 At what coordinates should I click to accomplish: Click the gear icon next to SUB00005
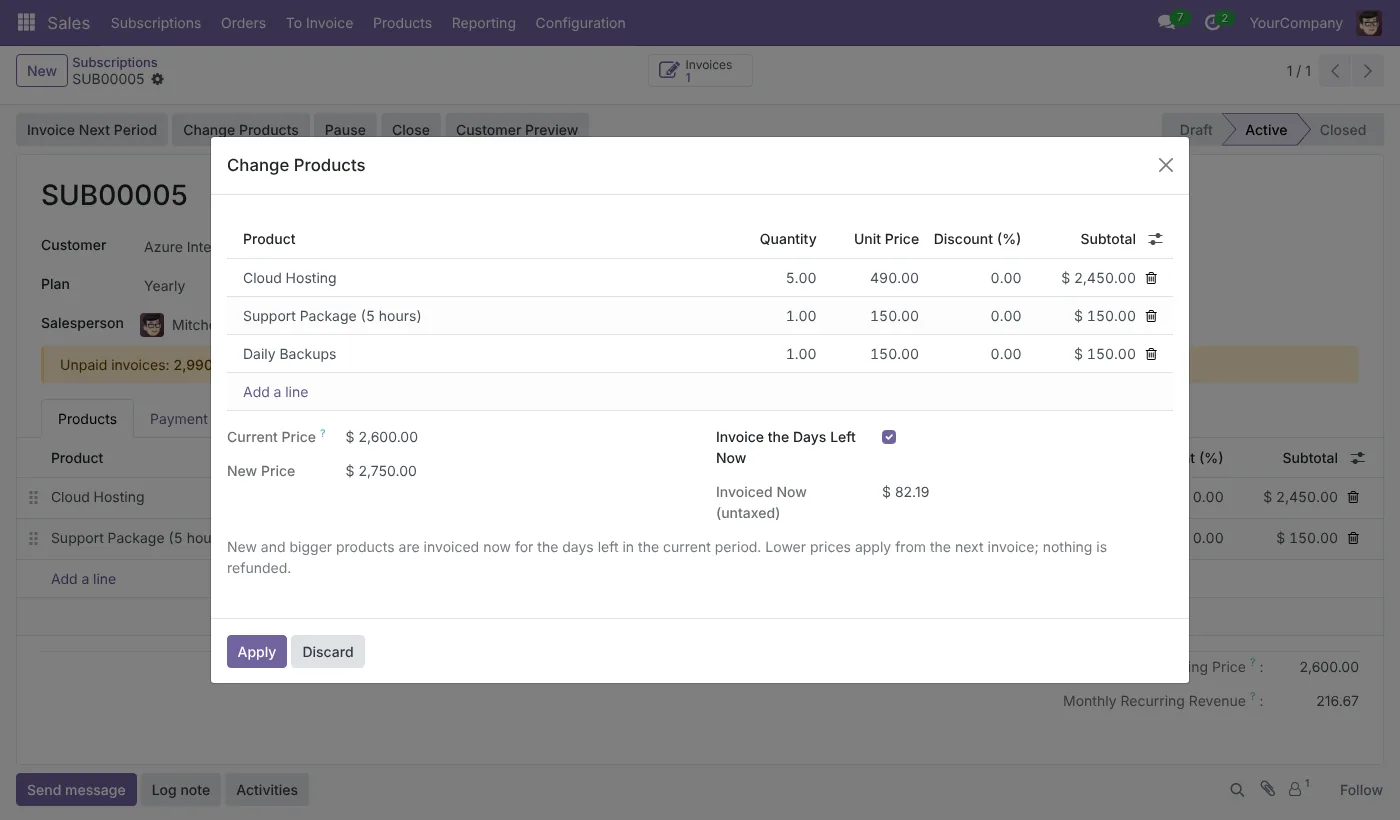pyautogui.click(x=157, y=79)
